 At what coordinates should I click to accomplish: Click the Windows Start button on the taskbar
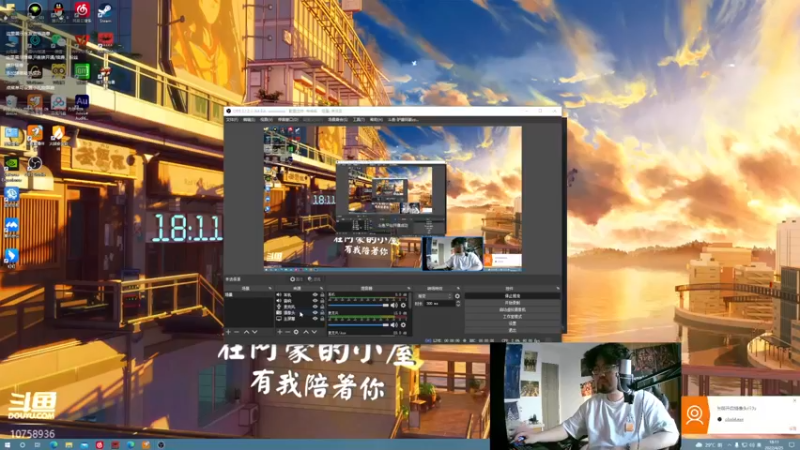(x=7, y=445)
